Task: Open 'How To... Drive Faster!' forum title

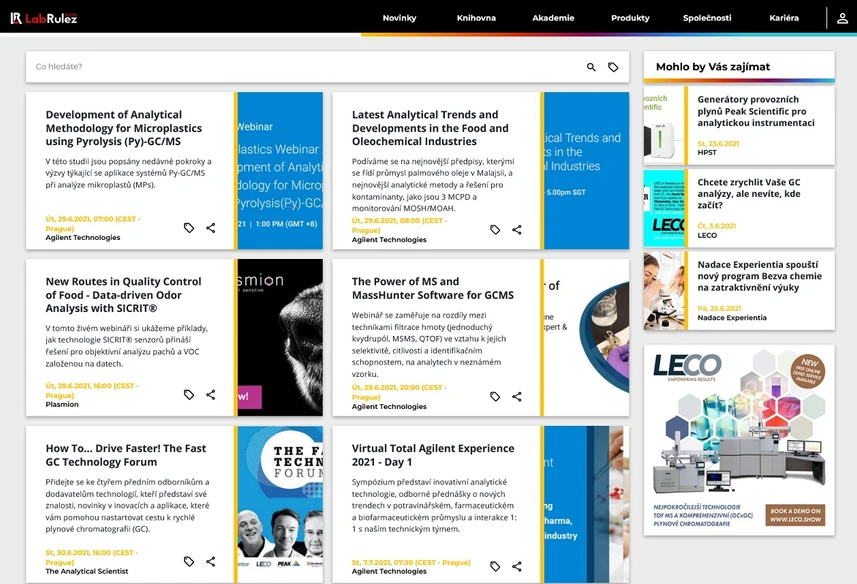Action: click(126, 455)
